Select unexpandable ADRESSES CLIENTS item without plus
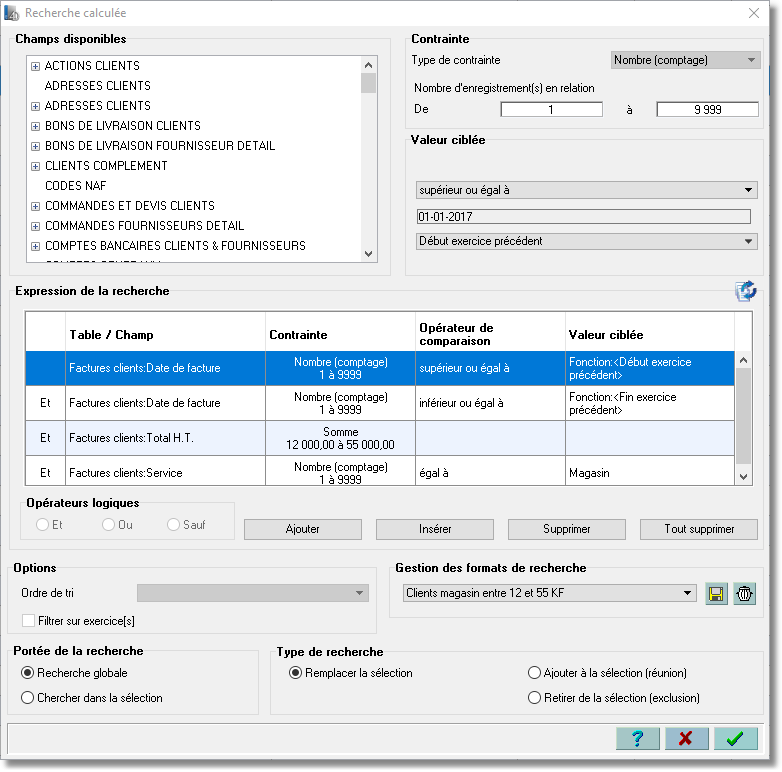 coord(98,86)
